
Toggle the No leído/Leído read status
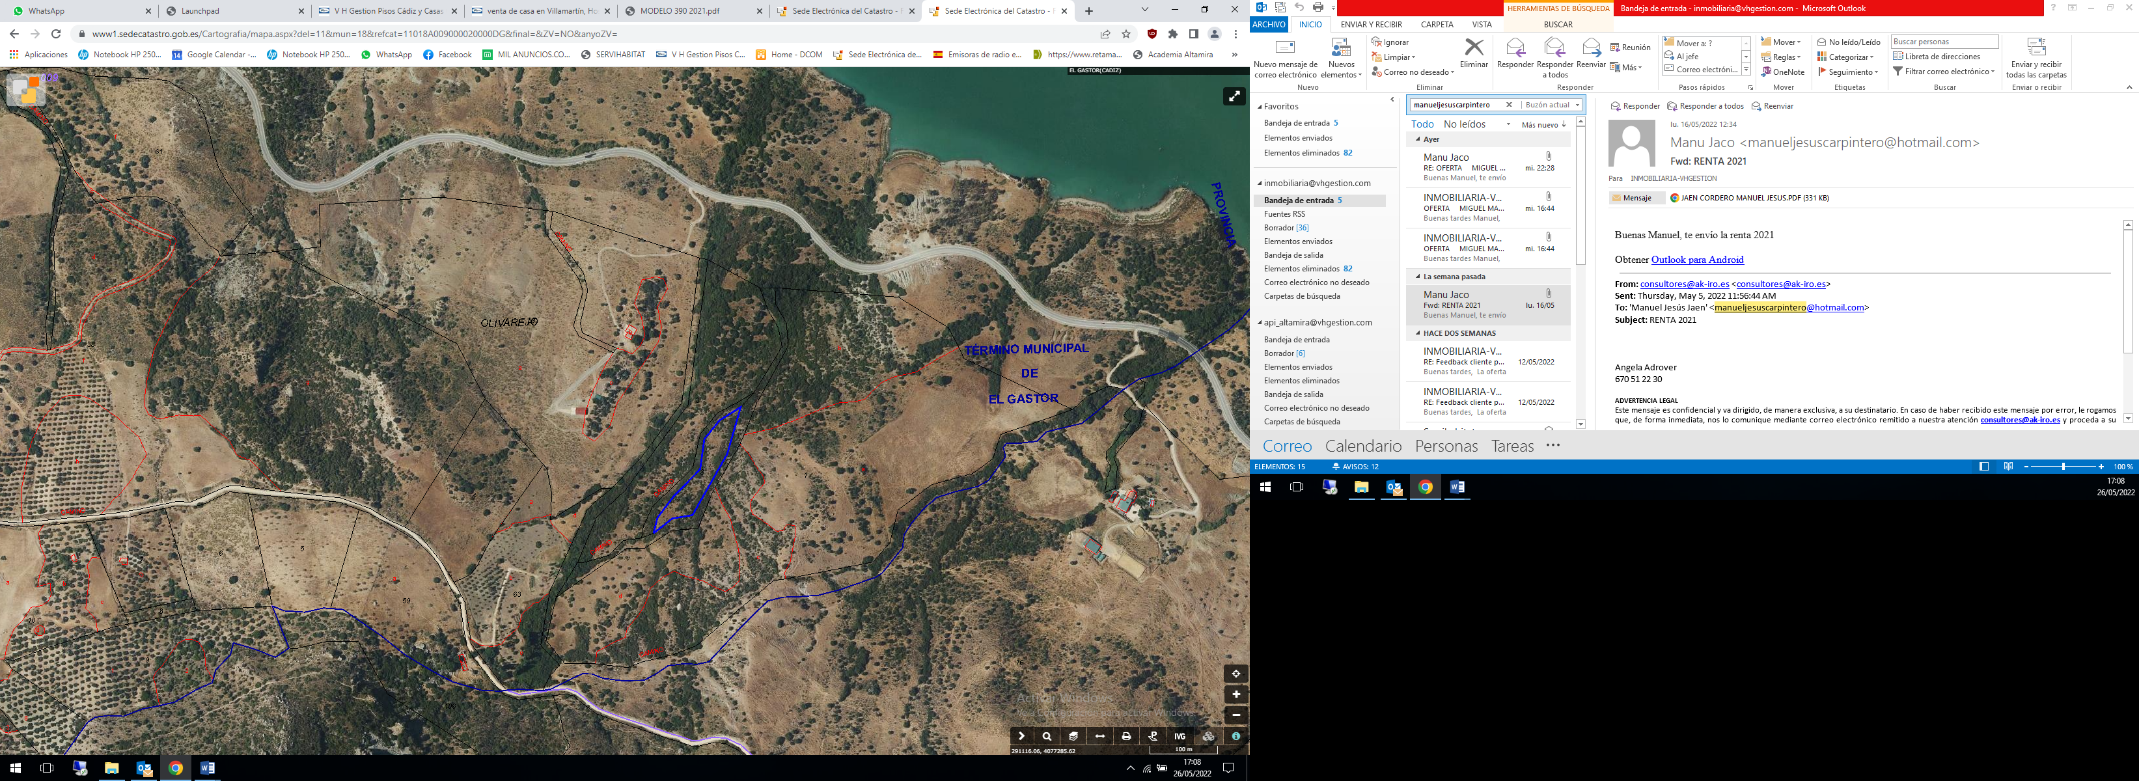(x=1848, y=42)
